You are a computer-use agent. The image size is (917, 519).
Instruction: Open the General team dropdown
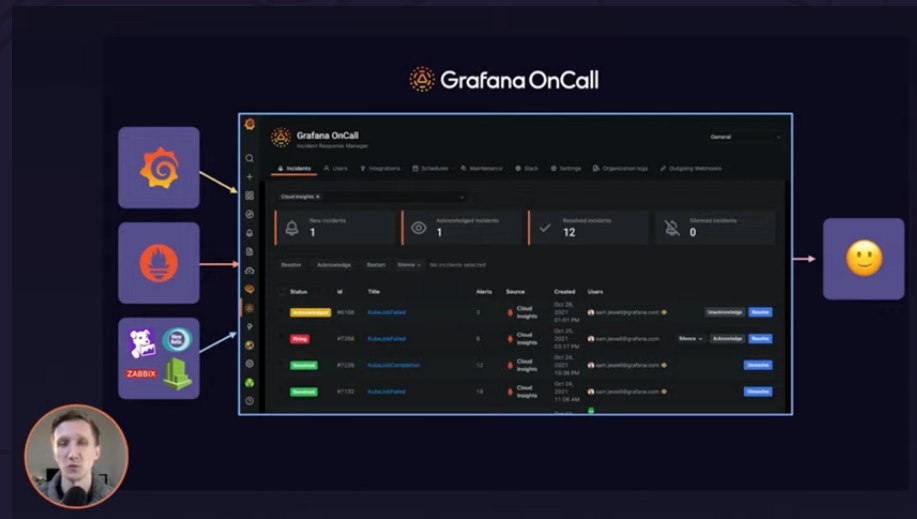(745, 137)
